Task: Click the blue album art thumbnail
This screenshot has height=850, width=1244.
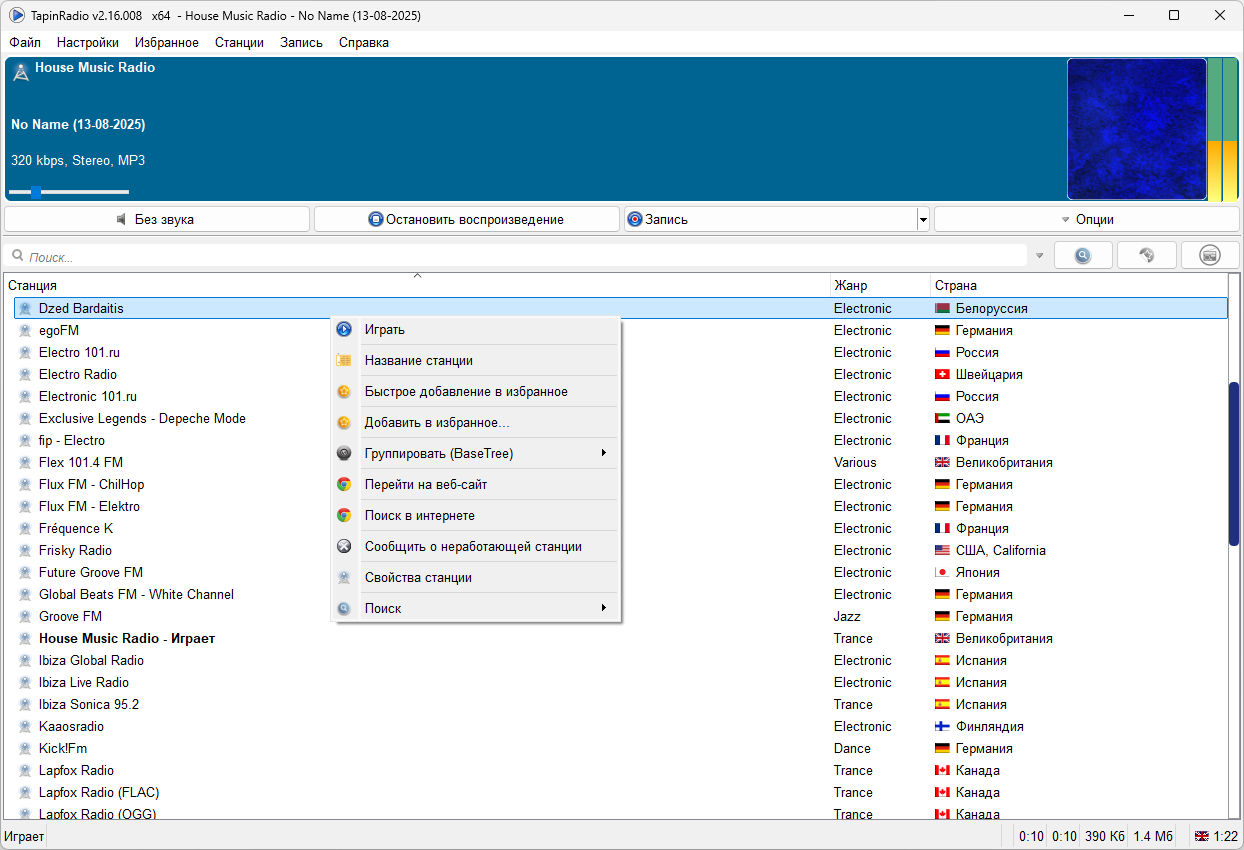Action: tap(1137, 129)
